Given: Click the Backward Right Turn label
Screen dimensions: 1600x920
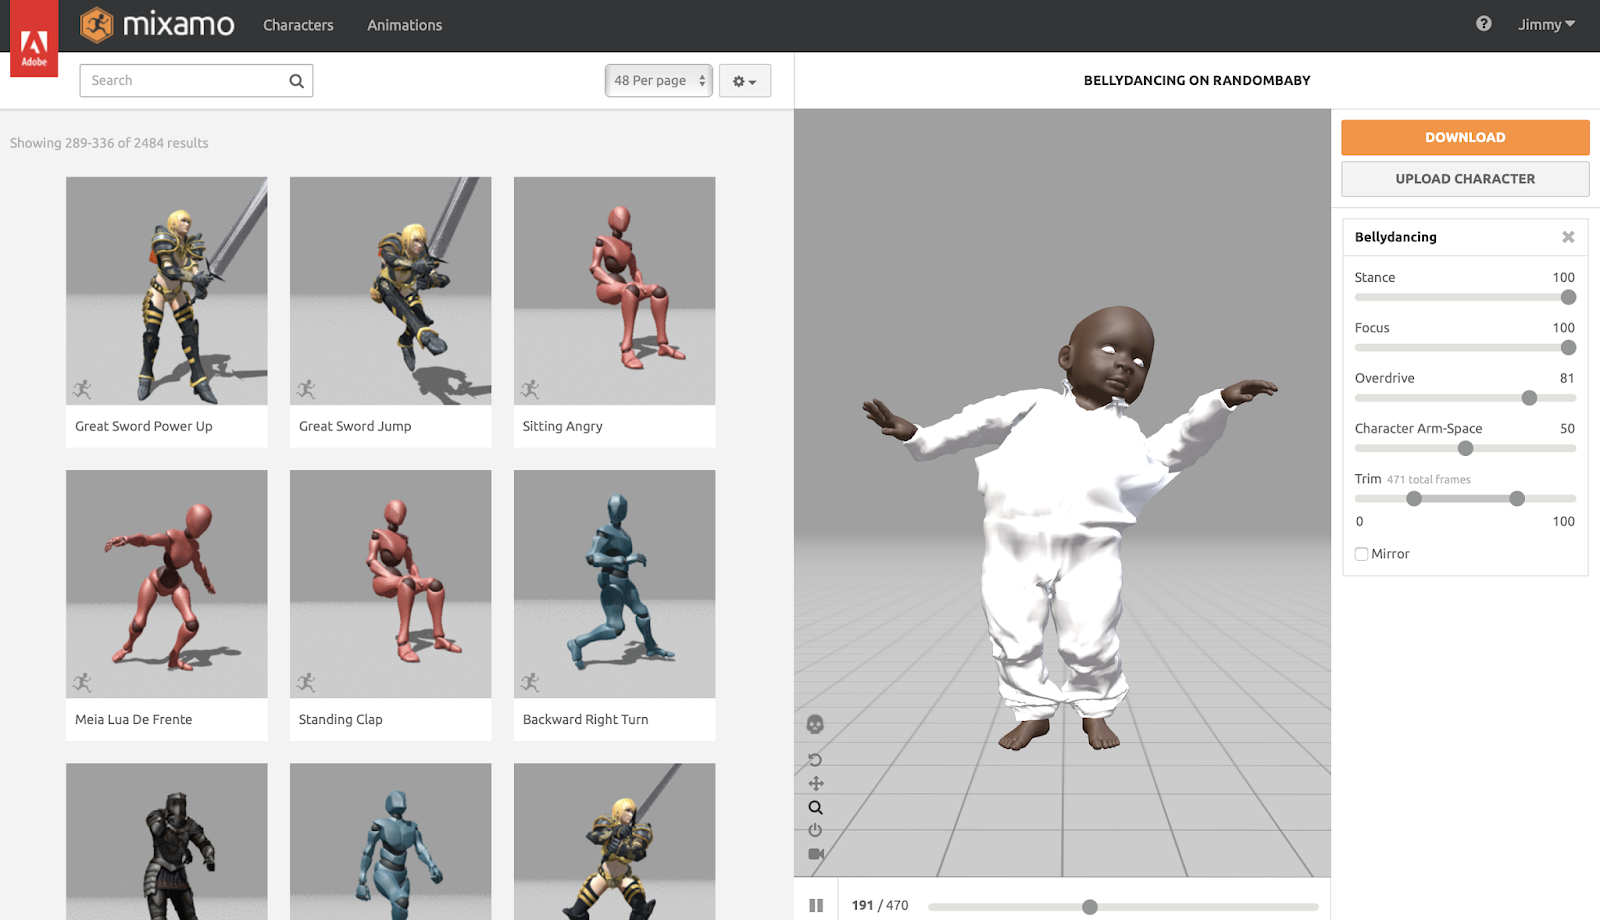Looking at the screenshot, I should [x=586, y=719].
